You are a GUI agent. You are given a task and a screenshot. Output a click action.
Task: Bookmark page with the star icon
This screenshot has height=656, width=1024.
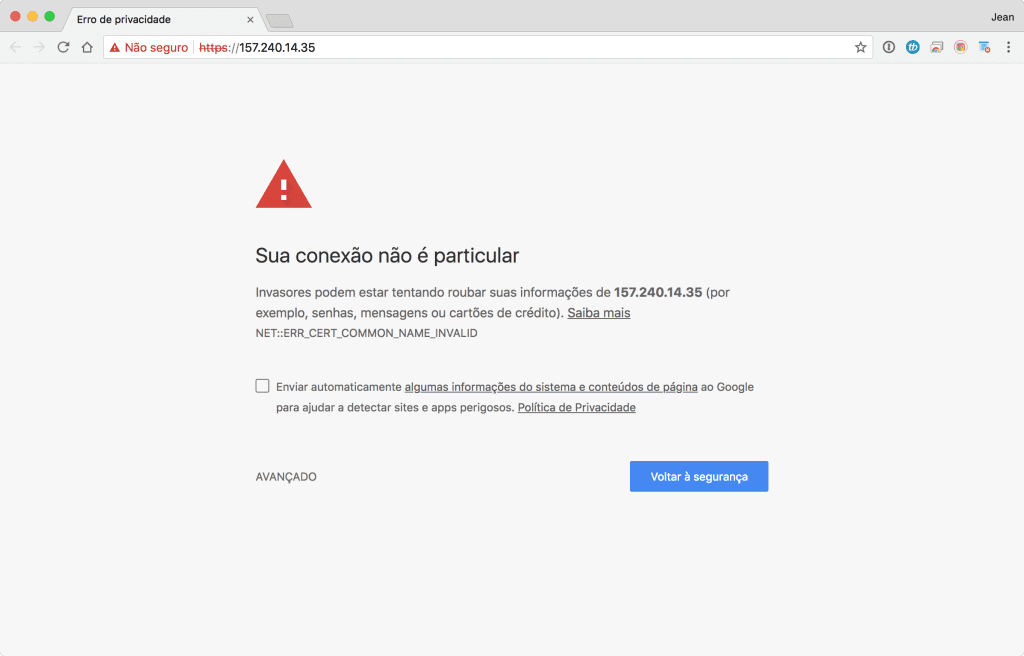coord(860,47)
